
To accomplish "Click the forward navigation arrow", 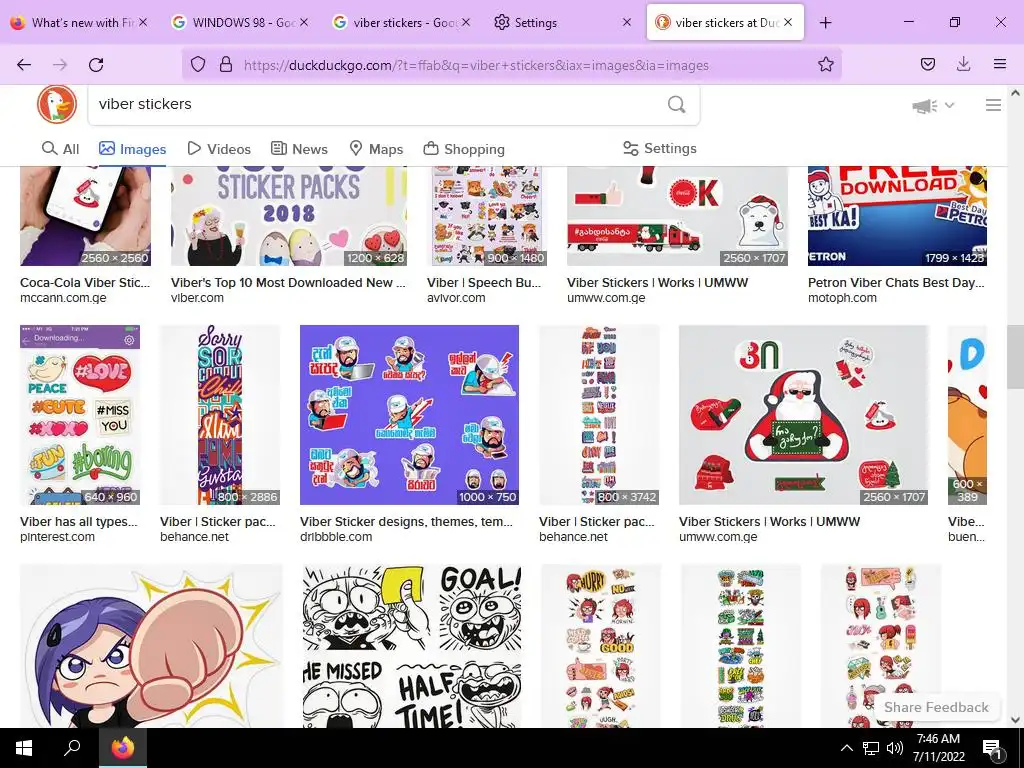I will (60, 65).
